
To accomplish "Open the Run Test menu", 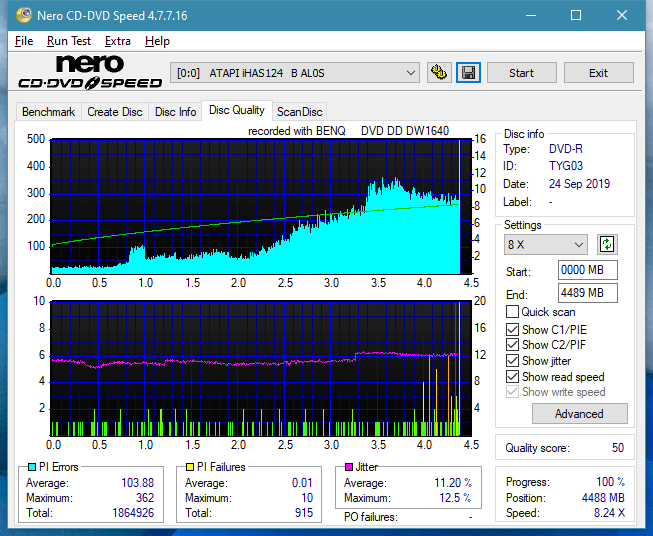I will click(69, 41).
